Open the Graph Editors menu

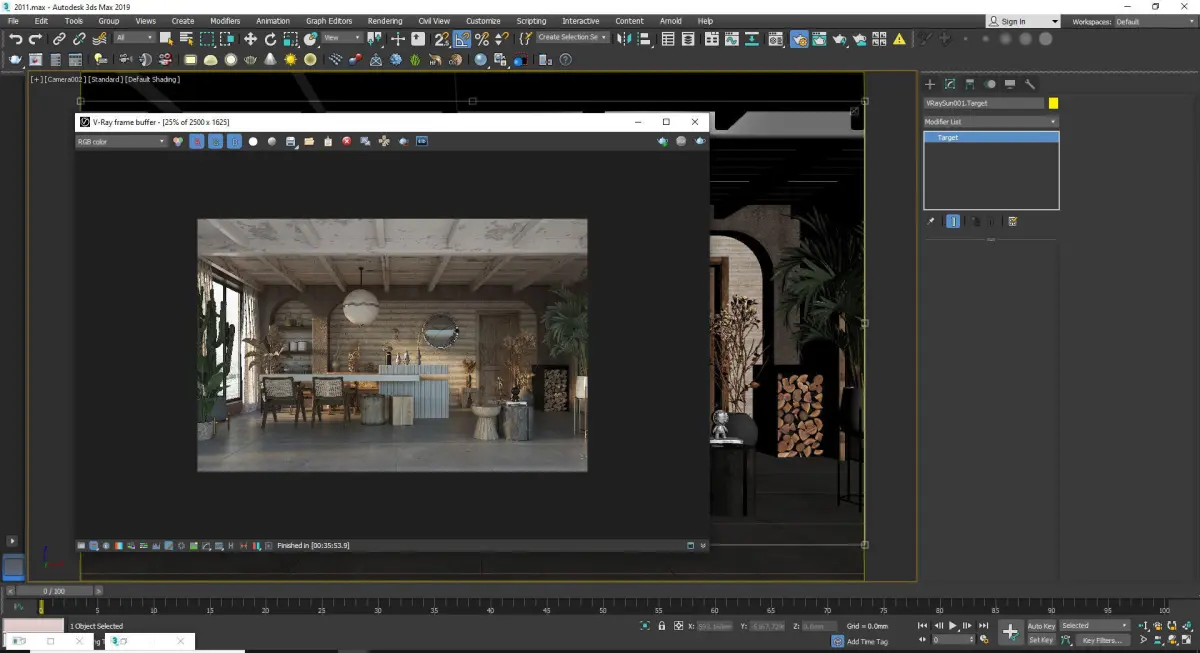(x=329, y=21)
